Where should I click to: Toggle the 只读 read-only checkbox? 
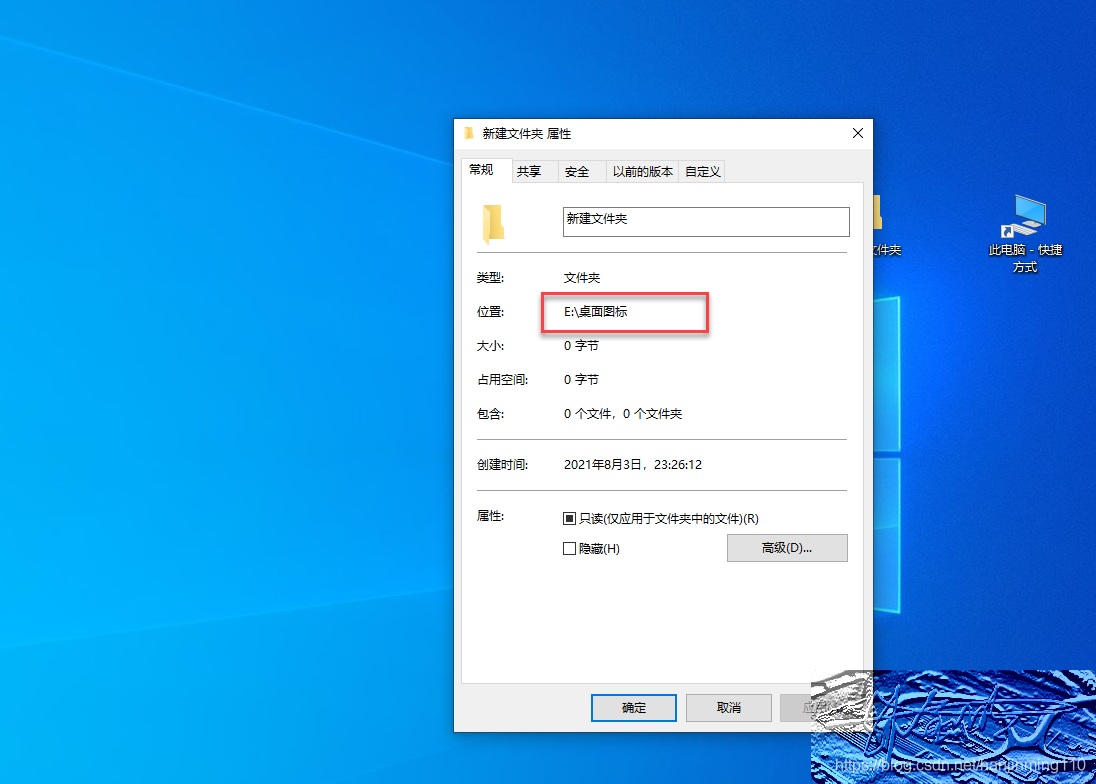pos(569,518)
